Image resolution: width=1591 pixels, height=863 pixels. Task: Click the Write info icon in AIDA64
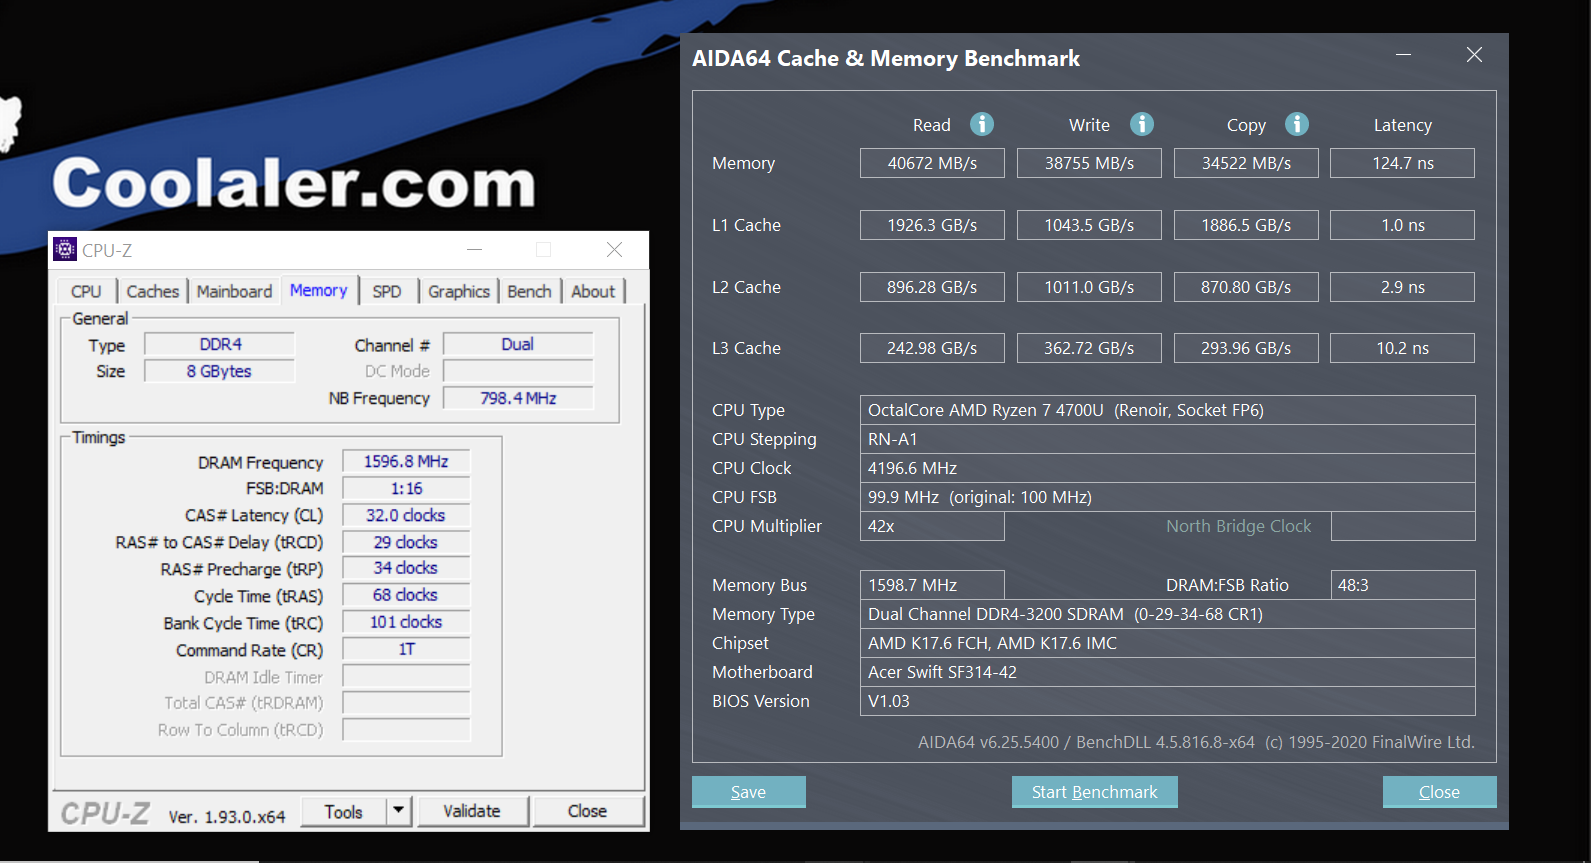1142,124
